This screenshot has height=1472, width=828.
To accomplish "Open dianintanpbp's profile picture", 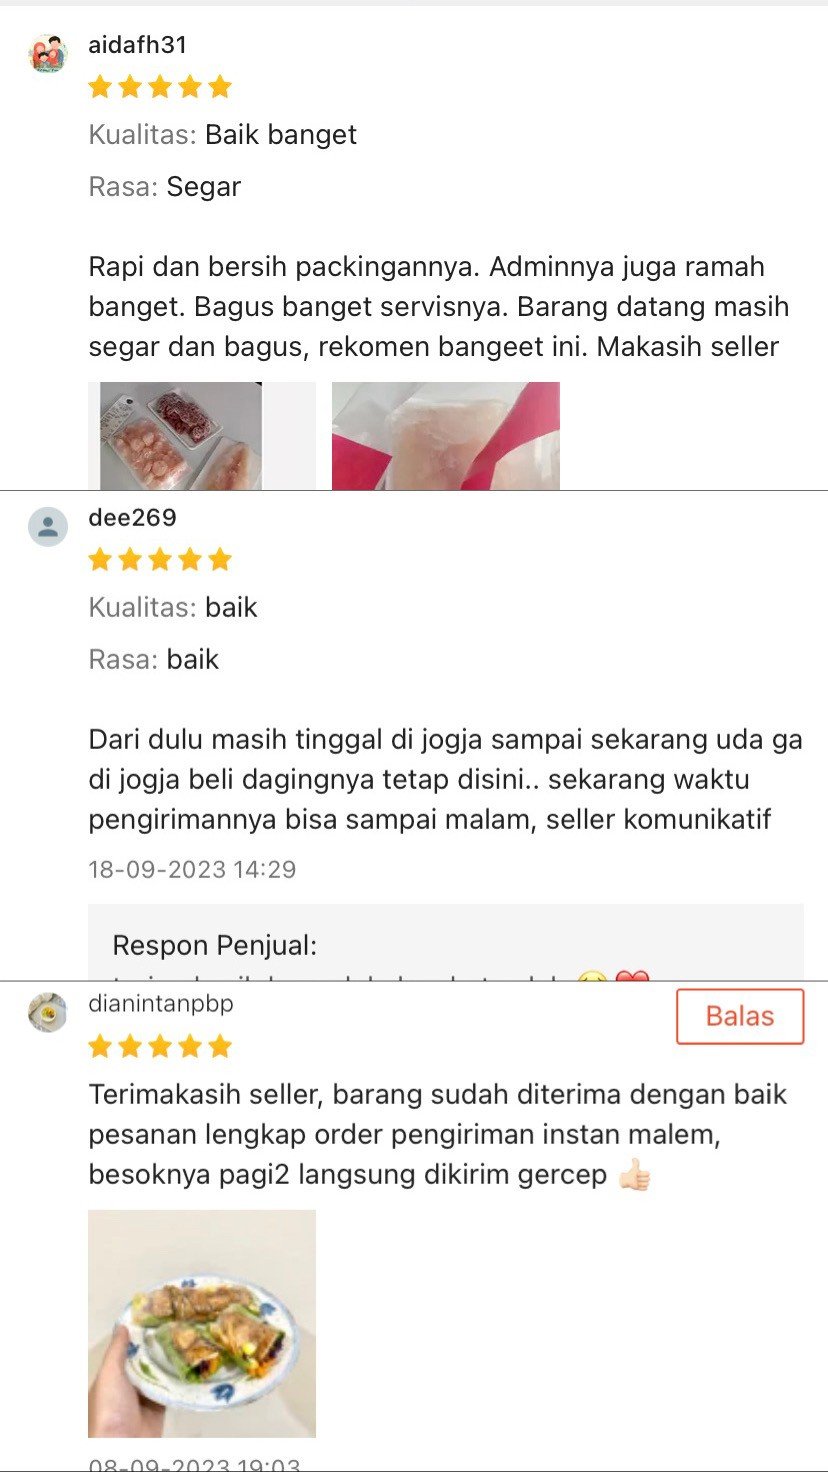I will tap(47, 1012).
